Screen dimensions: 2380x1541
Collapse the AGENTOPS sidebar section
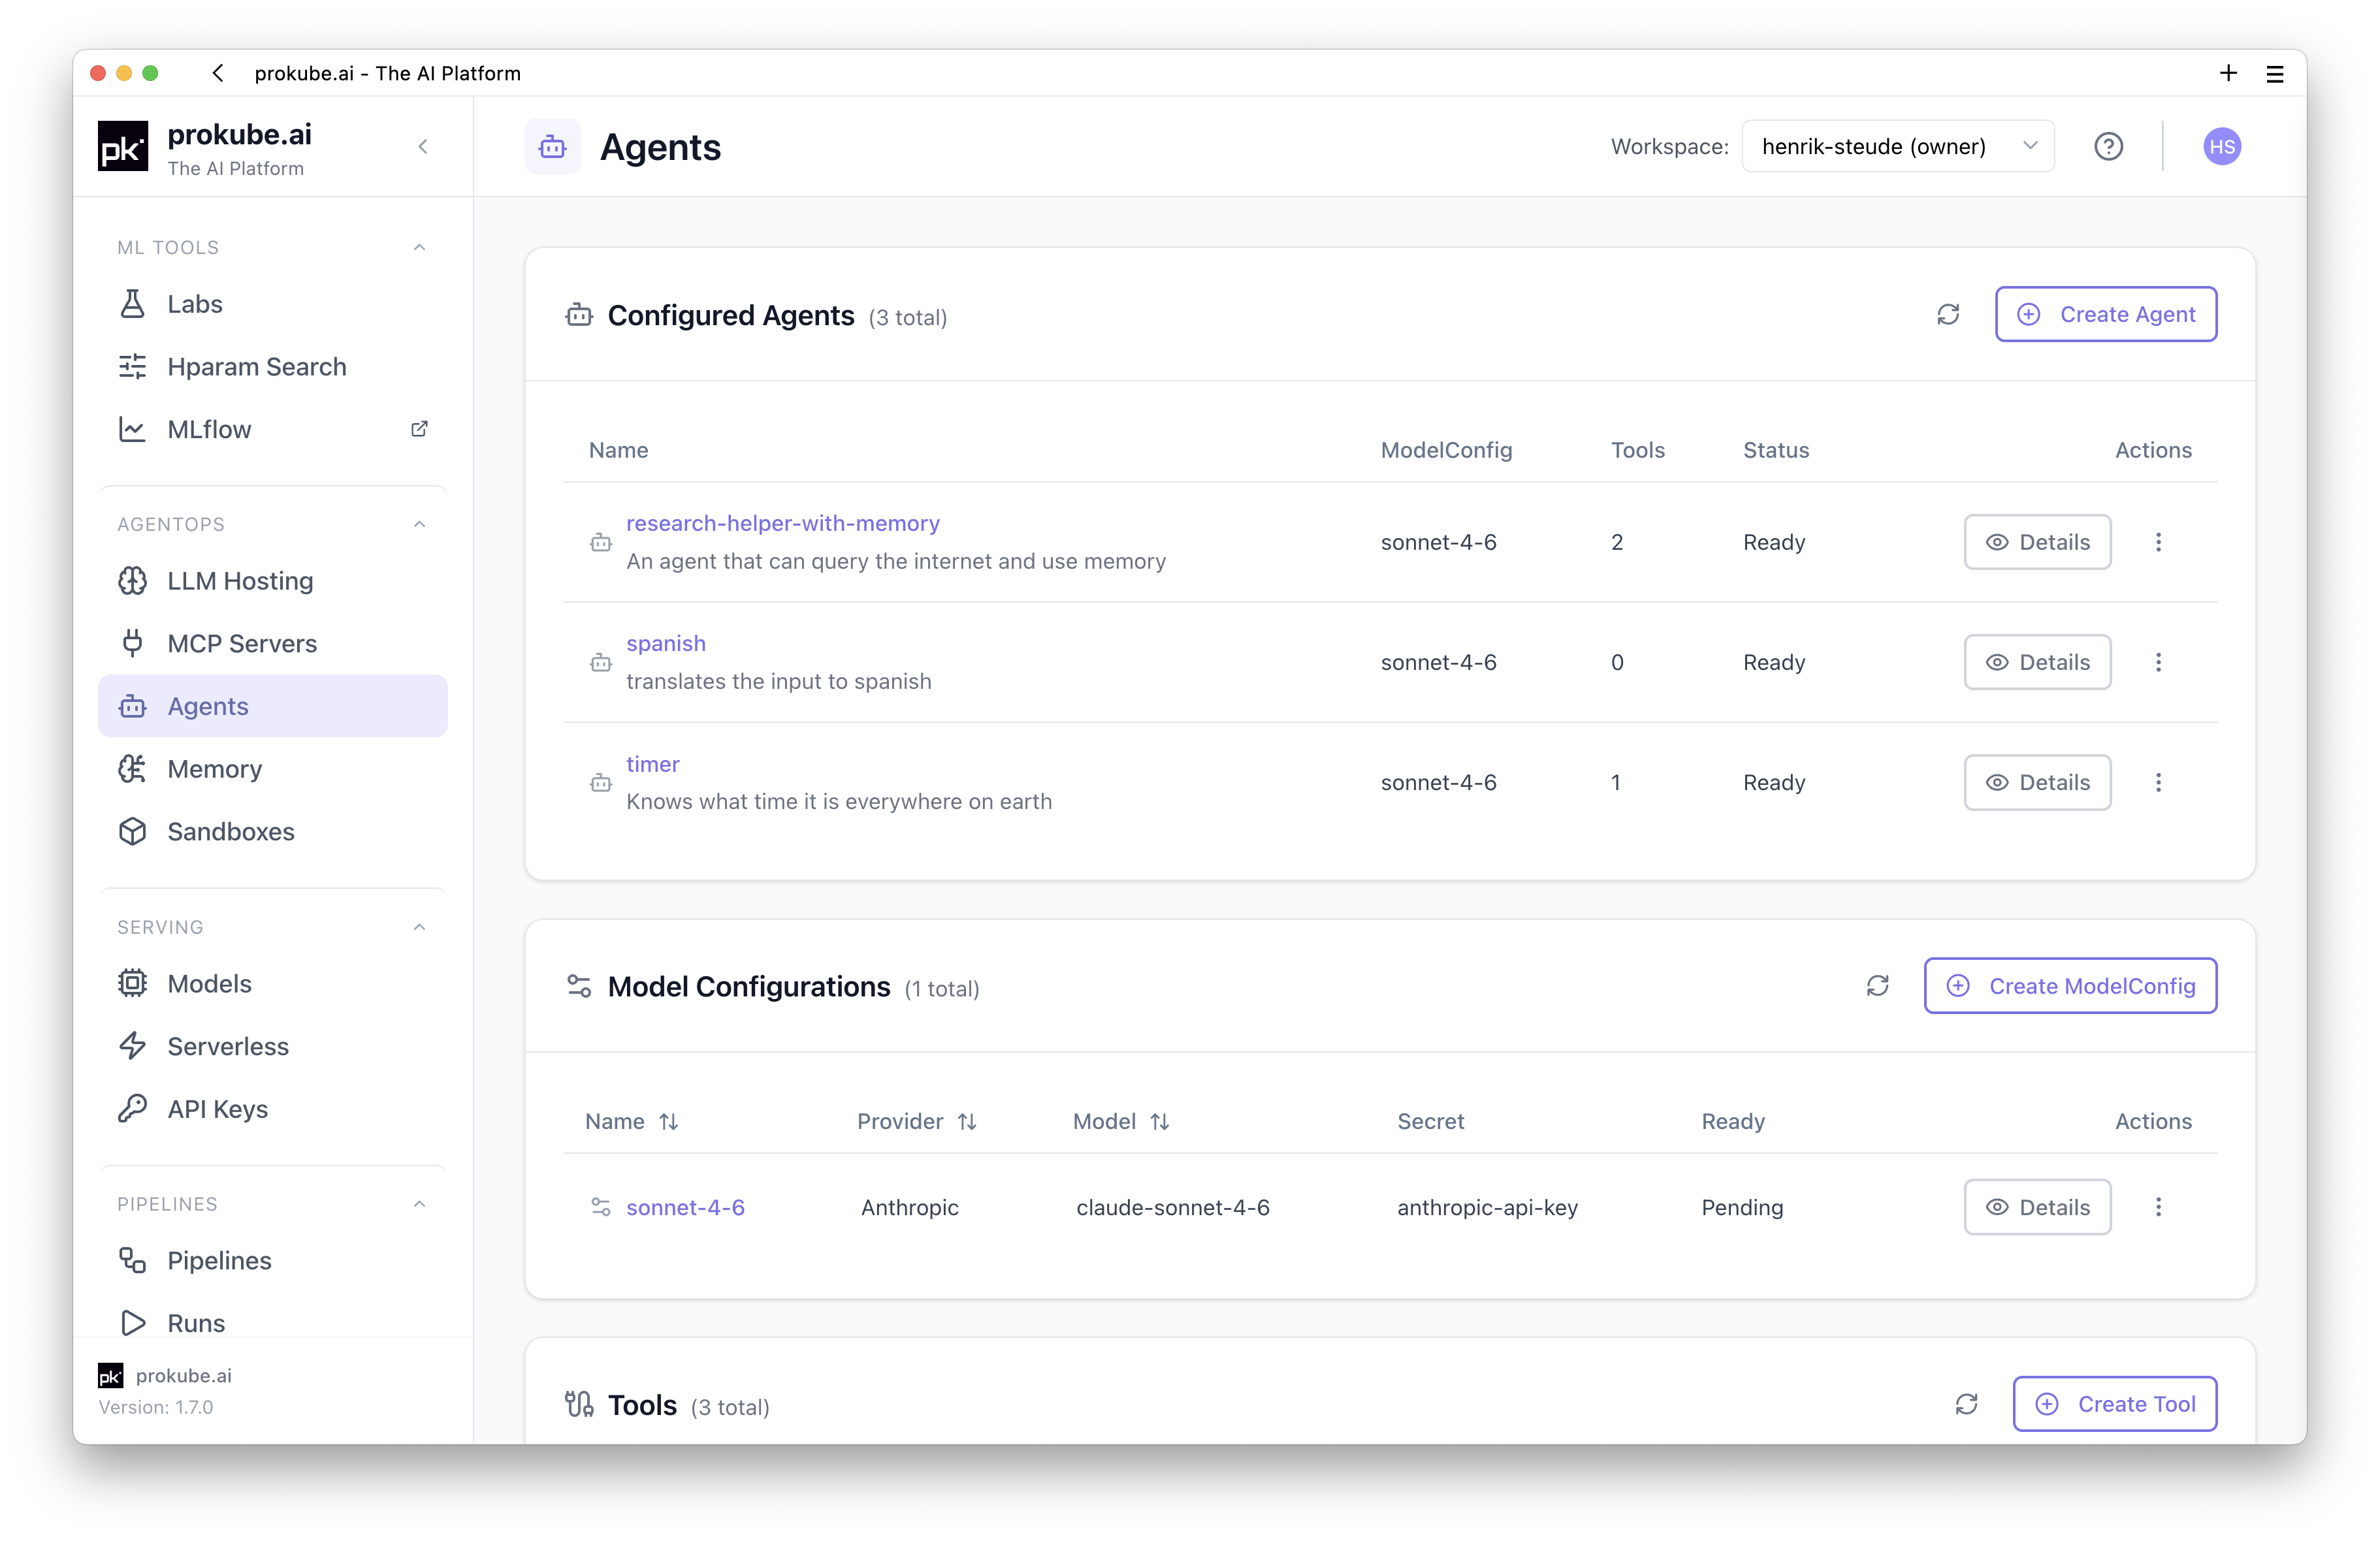click(419, 524)
